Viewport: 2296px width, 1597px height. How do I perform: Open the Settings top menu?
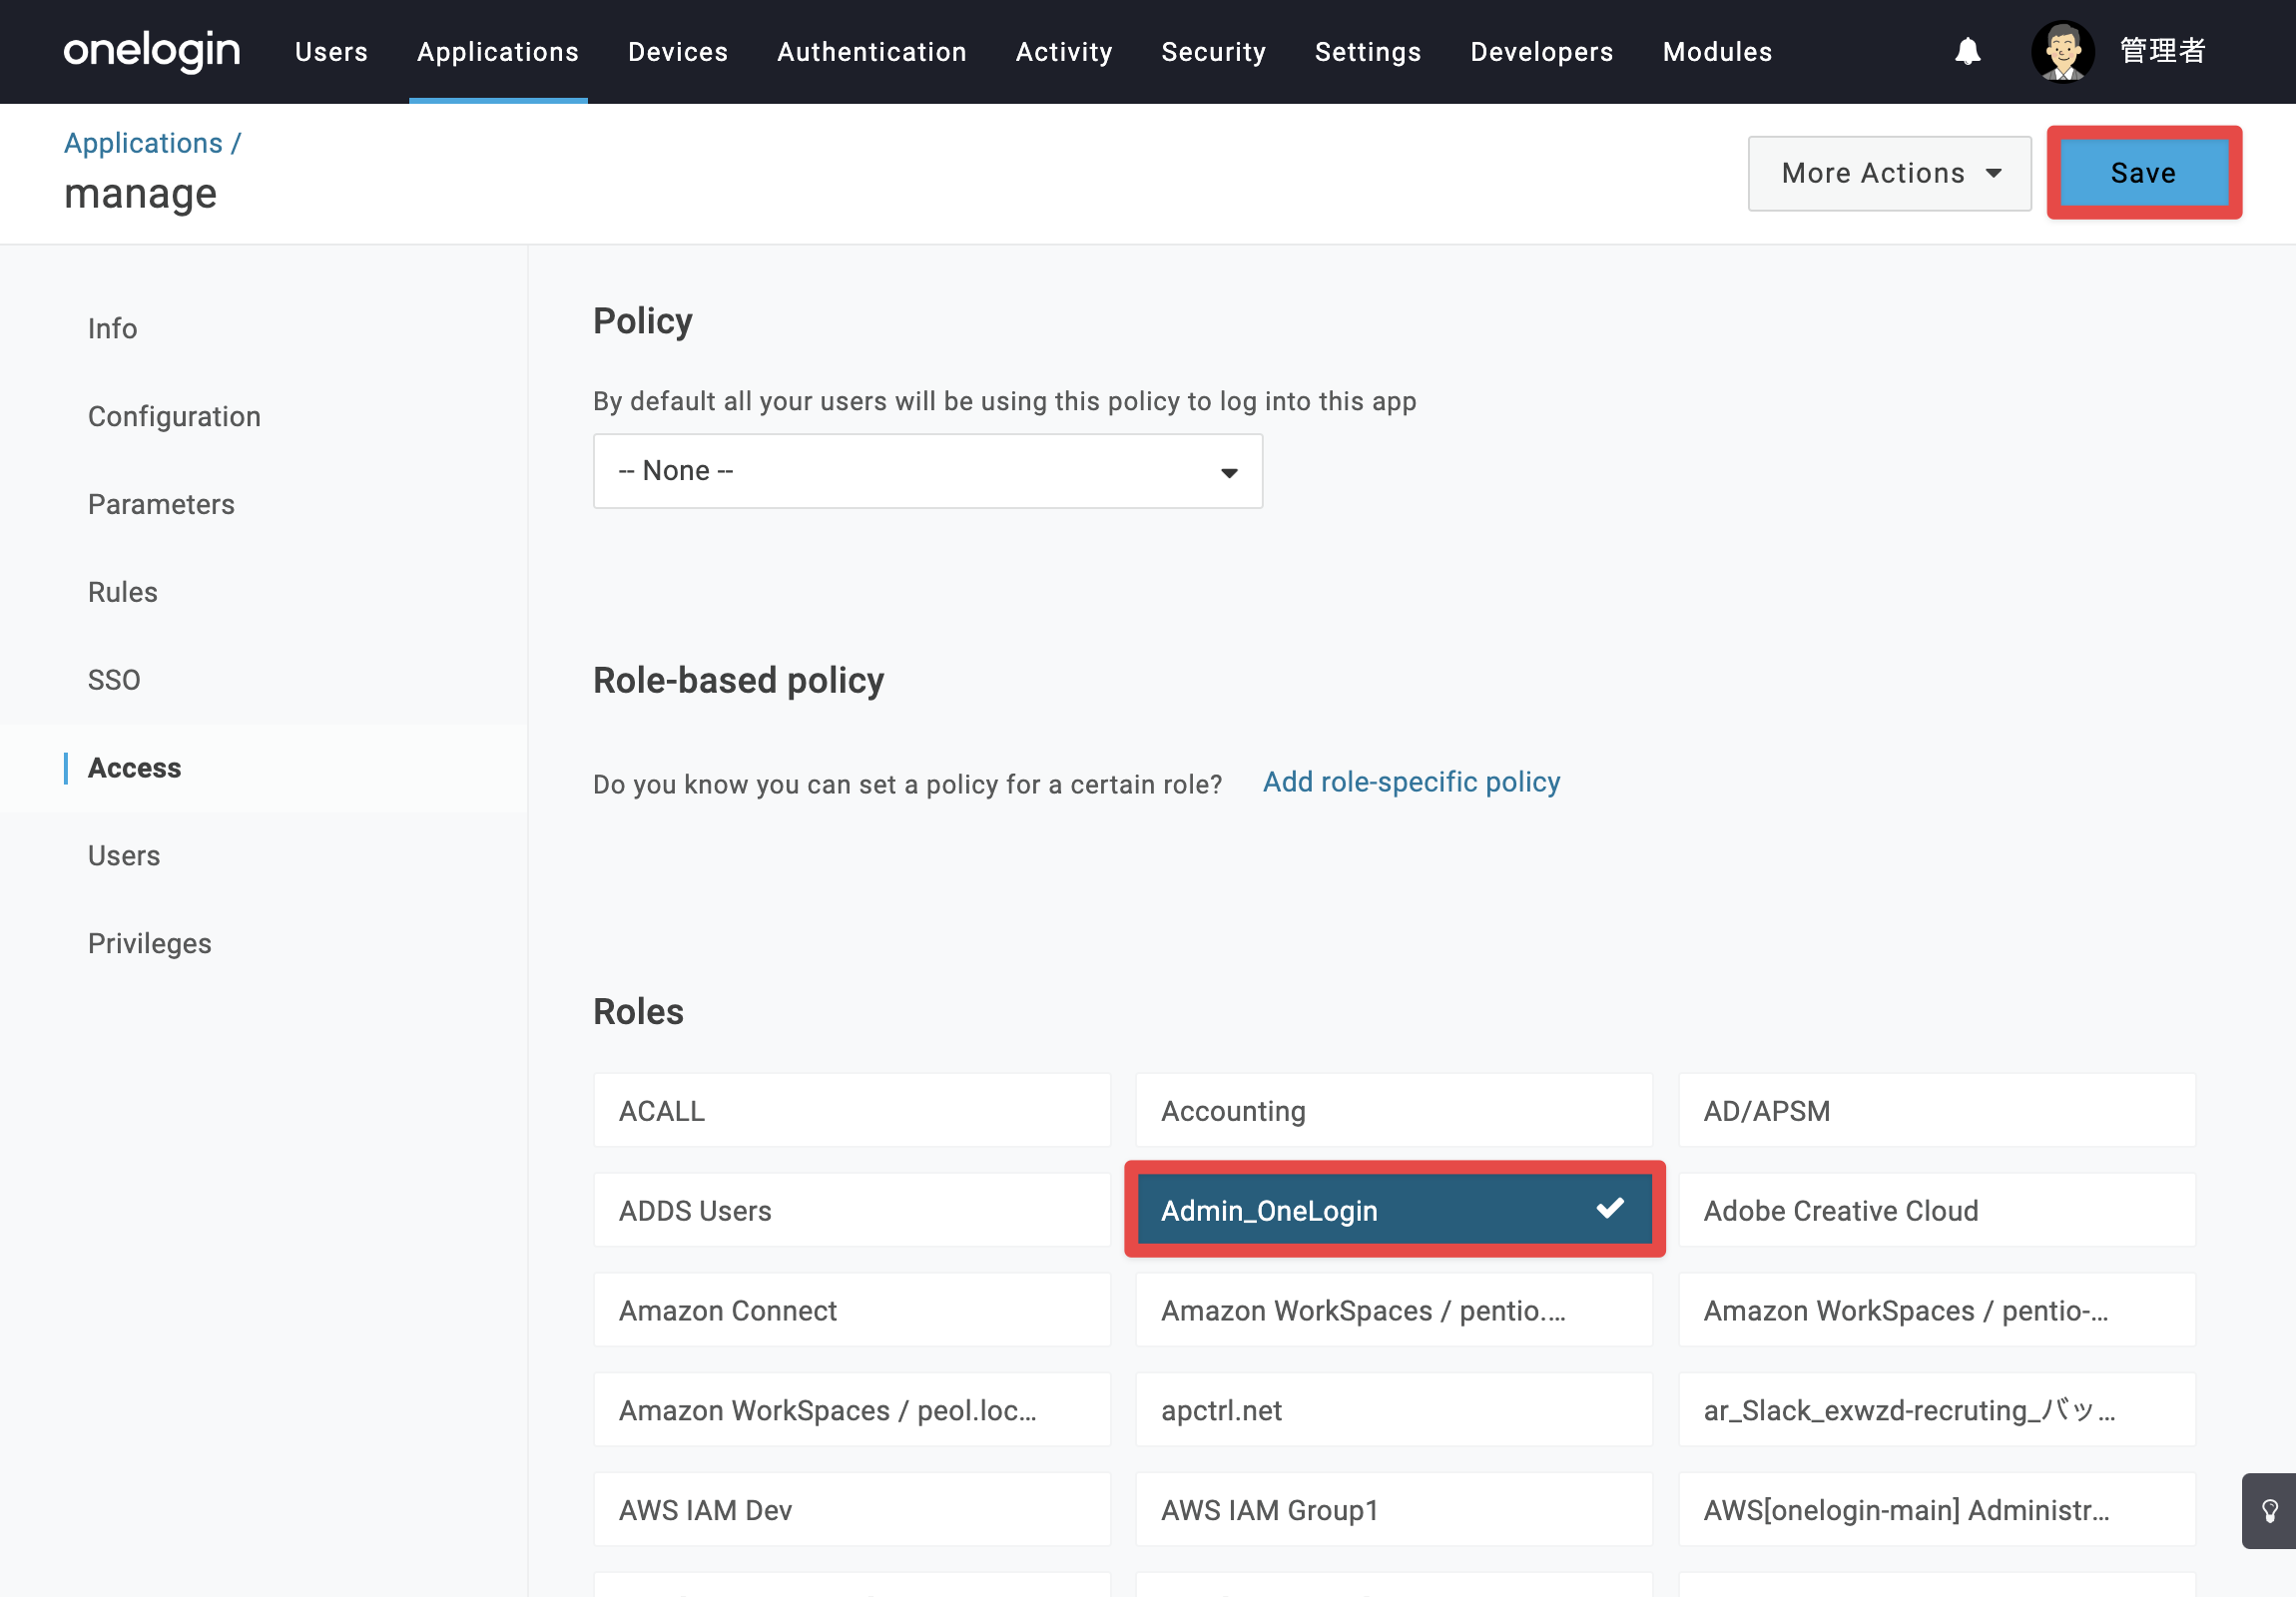[1368, 52]
